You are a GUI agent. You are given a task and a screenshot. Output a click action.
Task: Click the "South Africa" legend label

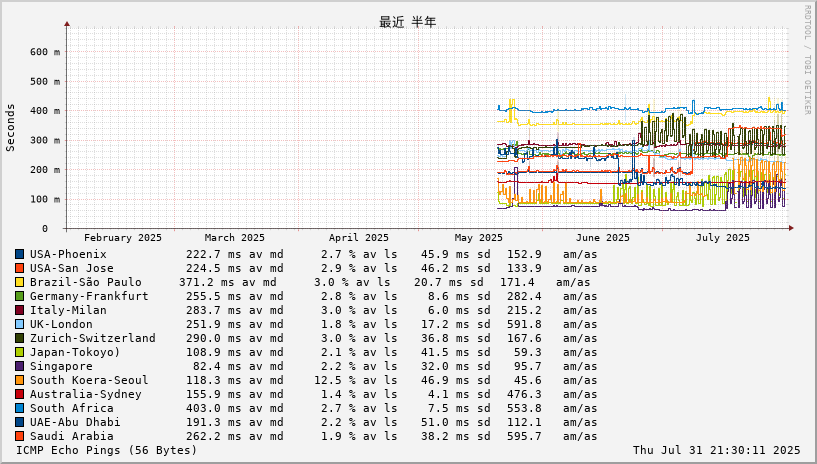tap(71, 408)
